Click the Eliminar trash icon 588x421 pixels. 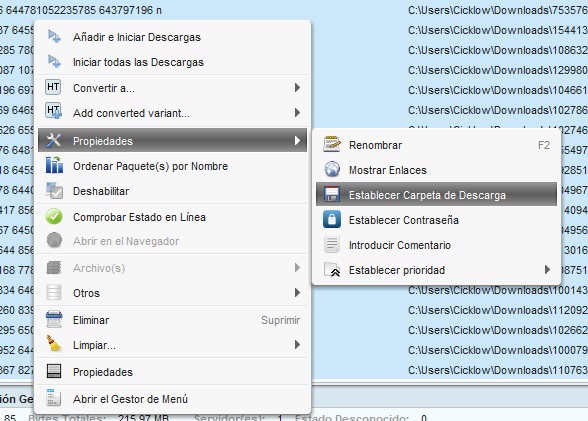pyautogui.click(x=54, y=319)
